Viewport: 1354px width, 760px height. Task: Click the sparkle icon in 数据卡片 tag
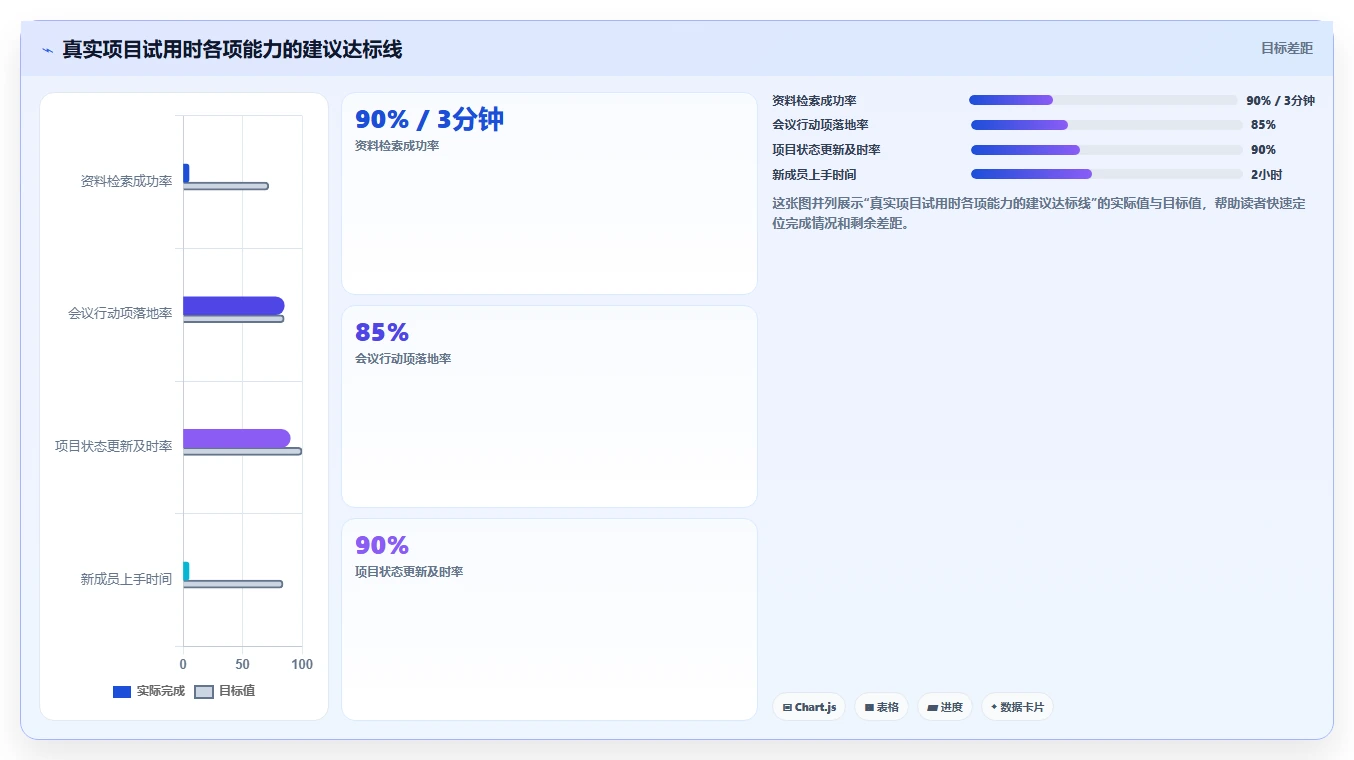point(994,707)
